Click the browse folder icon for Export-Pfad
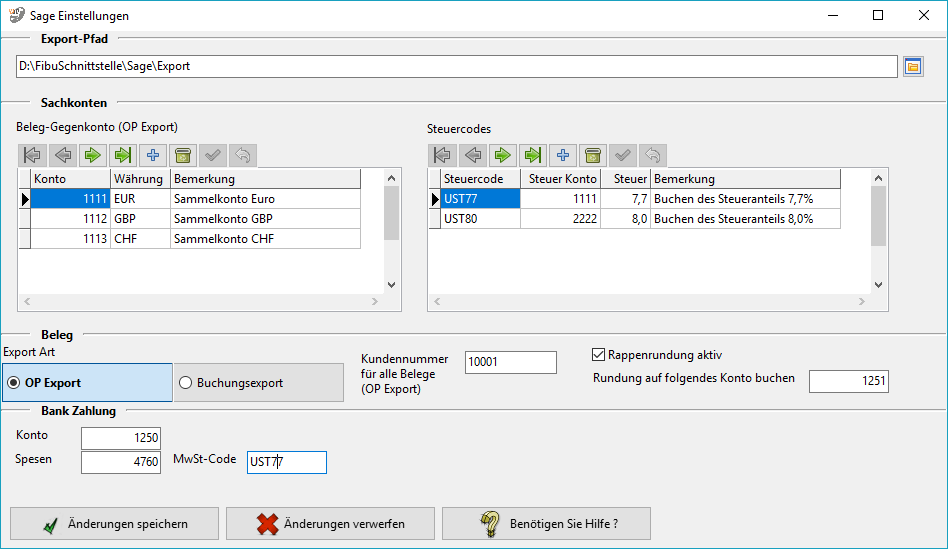This screenshot has height=549, width=948. tap(912, 67)
